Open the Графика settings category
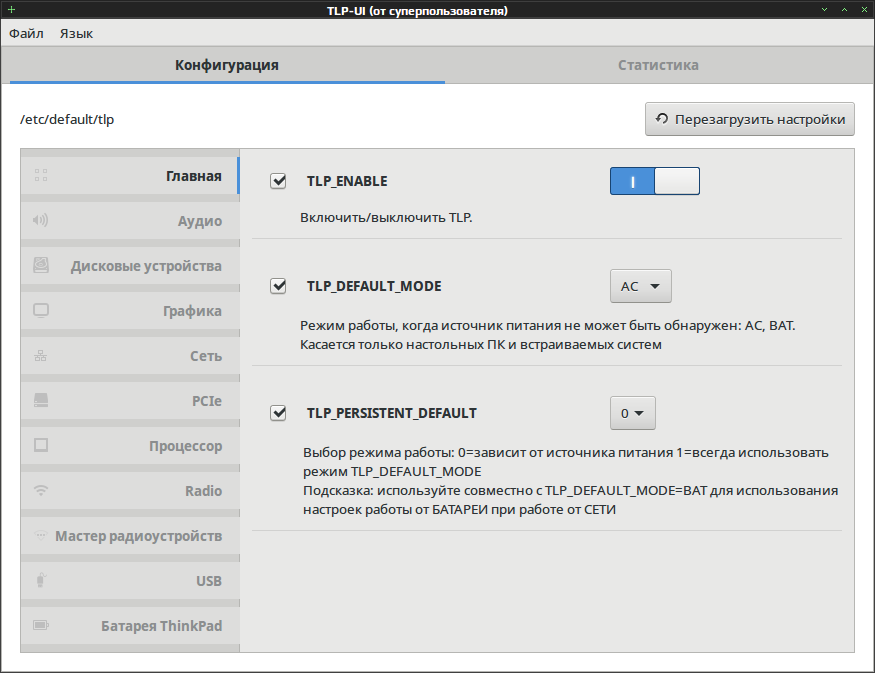Screen dimensions: 875x673 tap(130, 311)
